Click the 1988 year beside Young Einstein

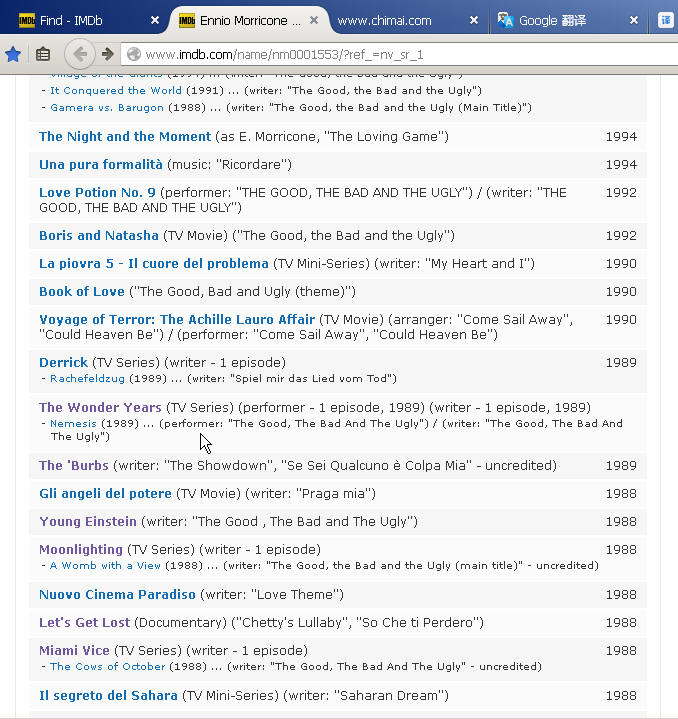click(x=621, y=521)
